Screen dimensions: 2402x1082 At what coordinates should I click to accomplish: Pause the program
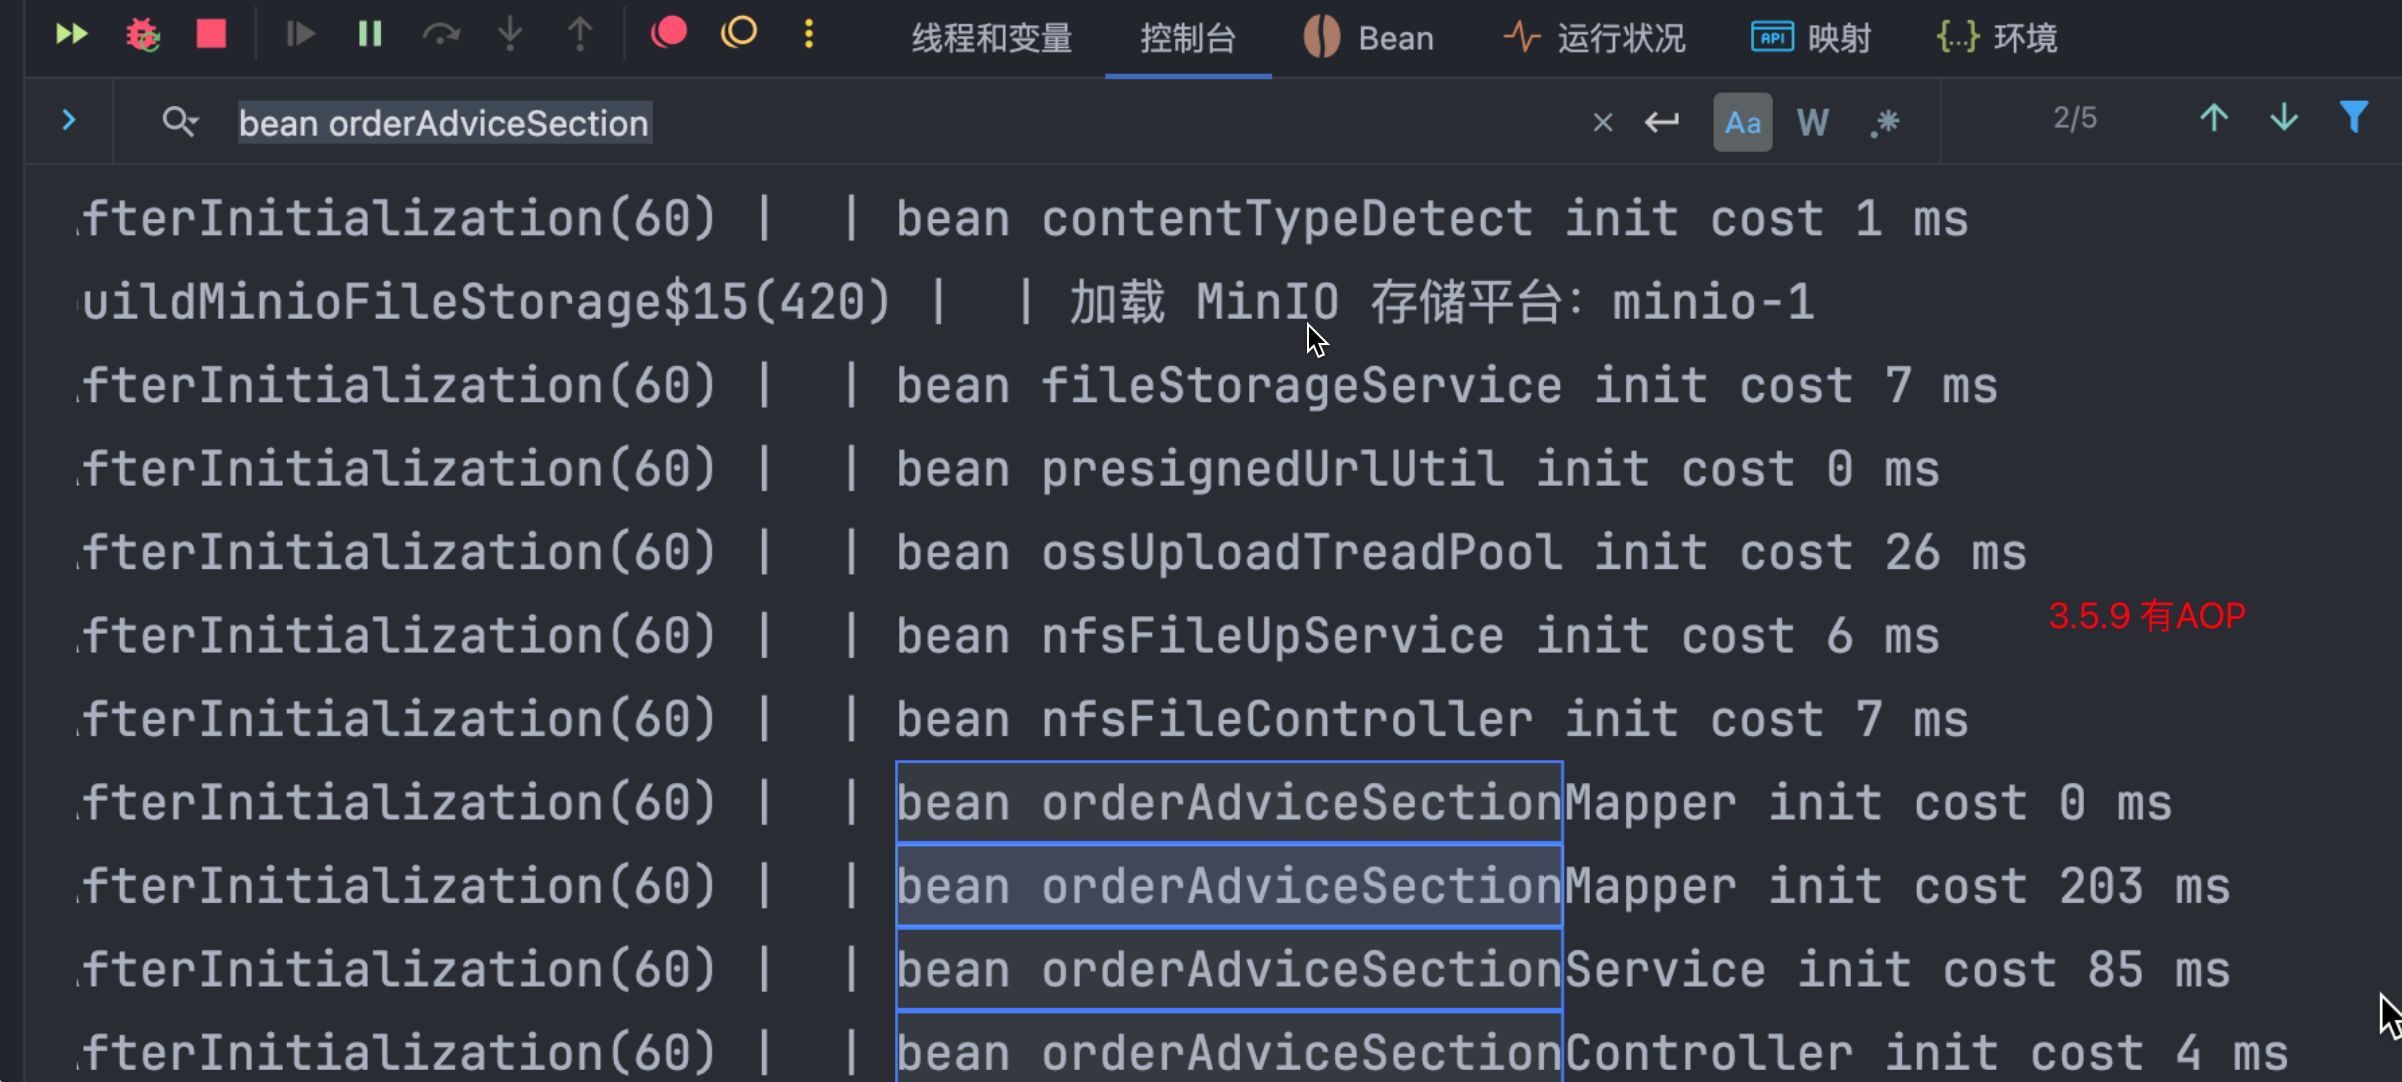pos(369,35)
